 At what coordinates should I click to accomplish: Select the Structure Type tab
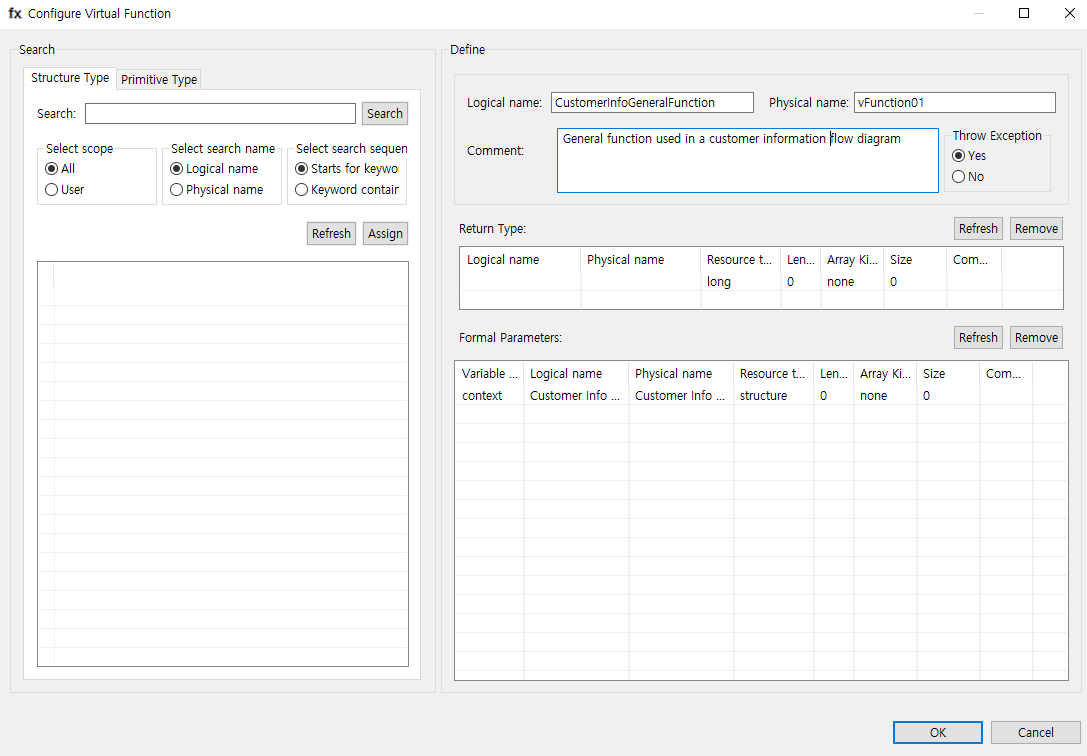click(x=70, y=78)
